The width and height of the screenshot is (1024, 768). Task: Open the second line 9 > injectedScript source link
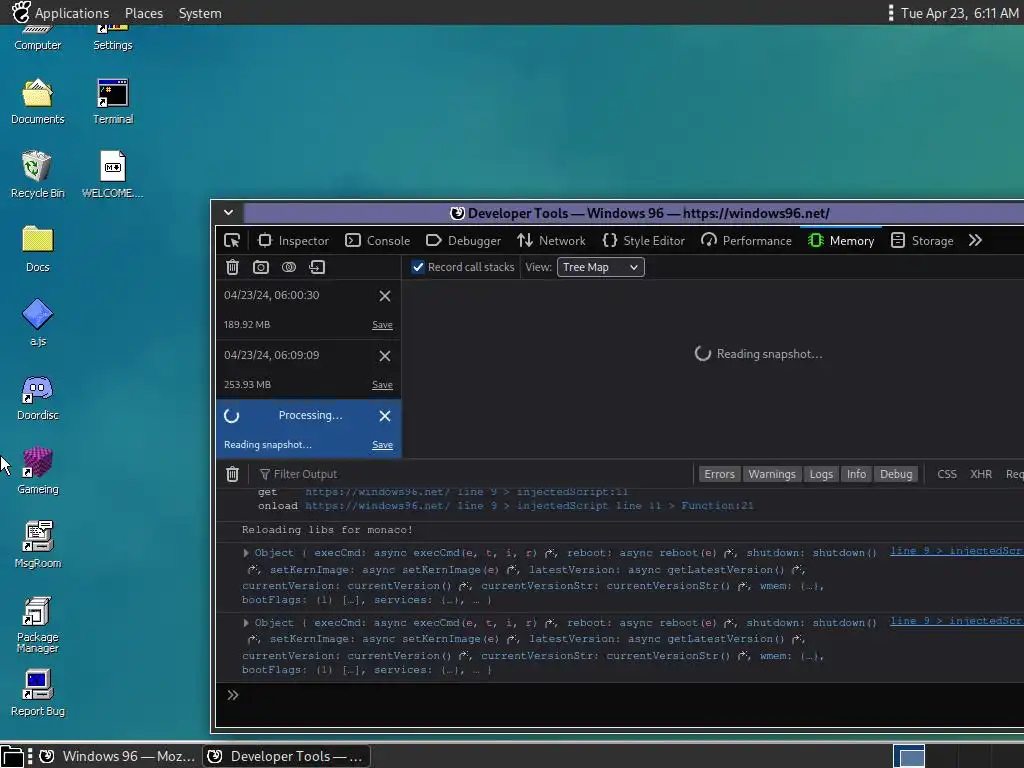tap(956, 621)
